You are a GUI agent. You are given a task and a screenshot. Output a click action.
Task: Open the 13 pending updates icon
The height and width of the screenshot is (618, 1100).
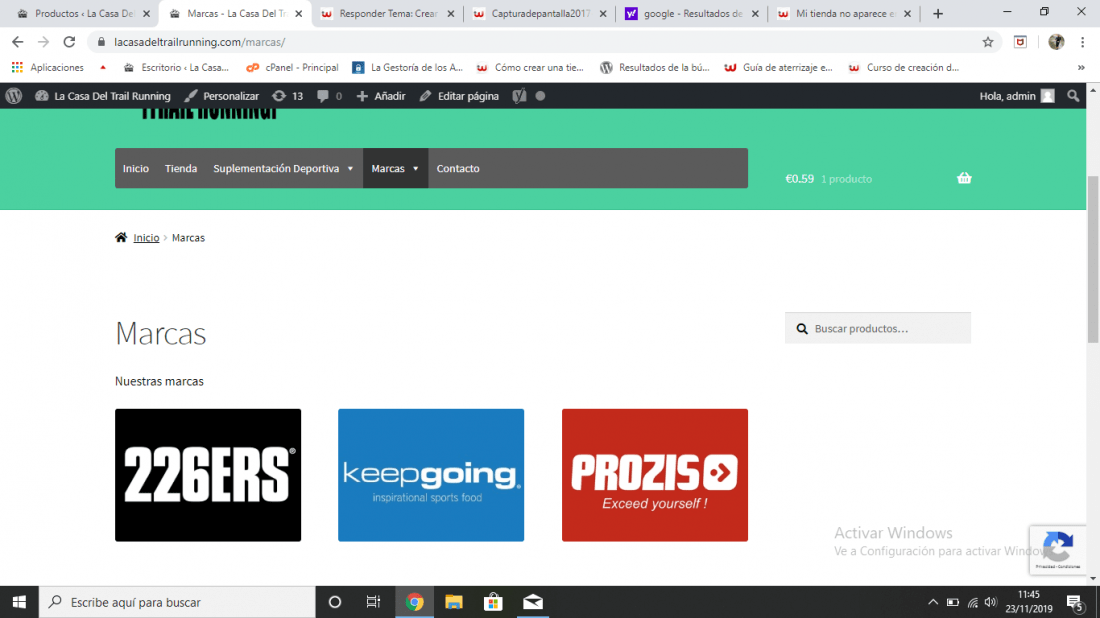[288, 96]
